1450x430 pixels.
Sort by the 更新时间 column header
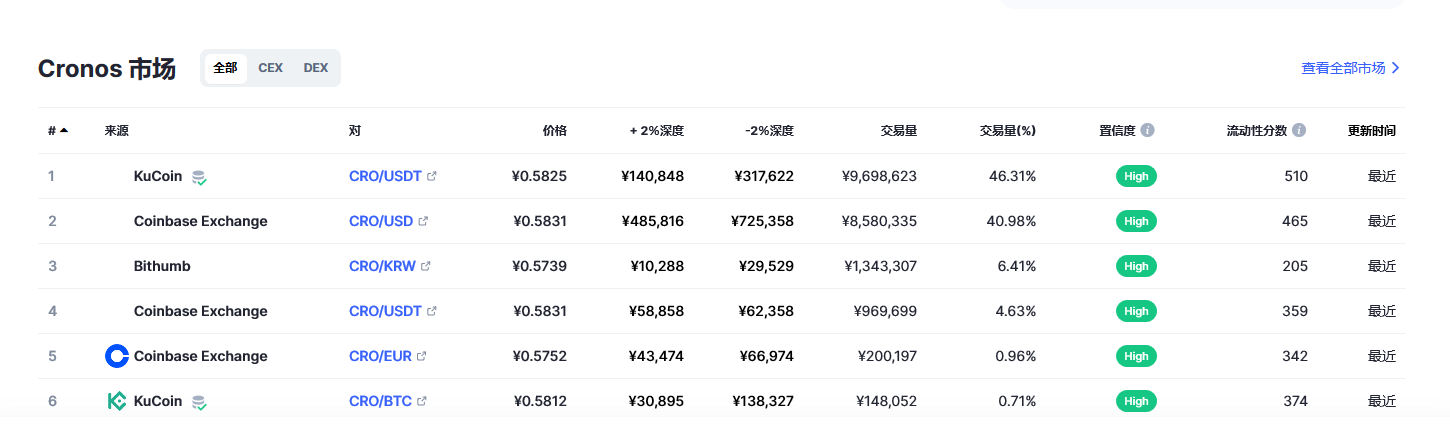1372,130
